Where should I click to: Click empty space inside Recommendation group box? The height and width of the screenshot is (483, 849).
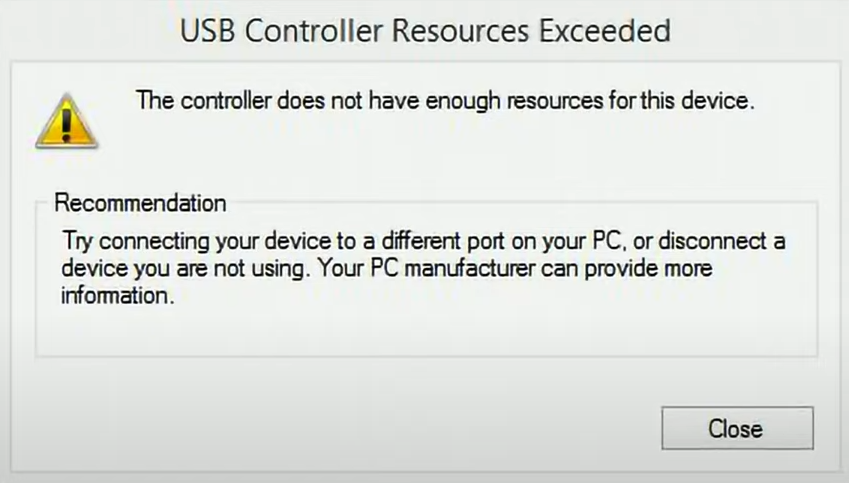coord(426,331)
